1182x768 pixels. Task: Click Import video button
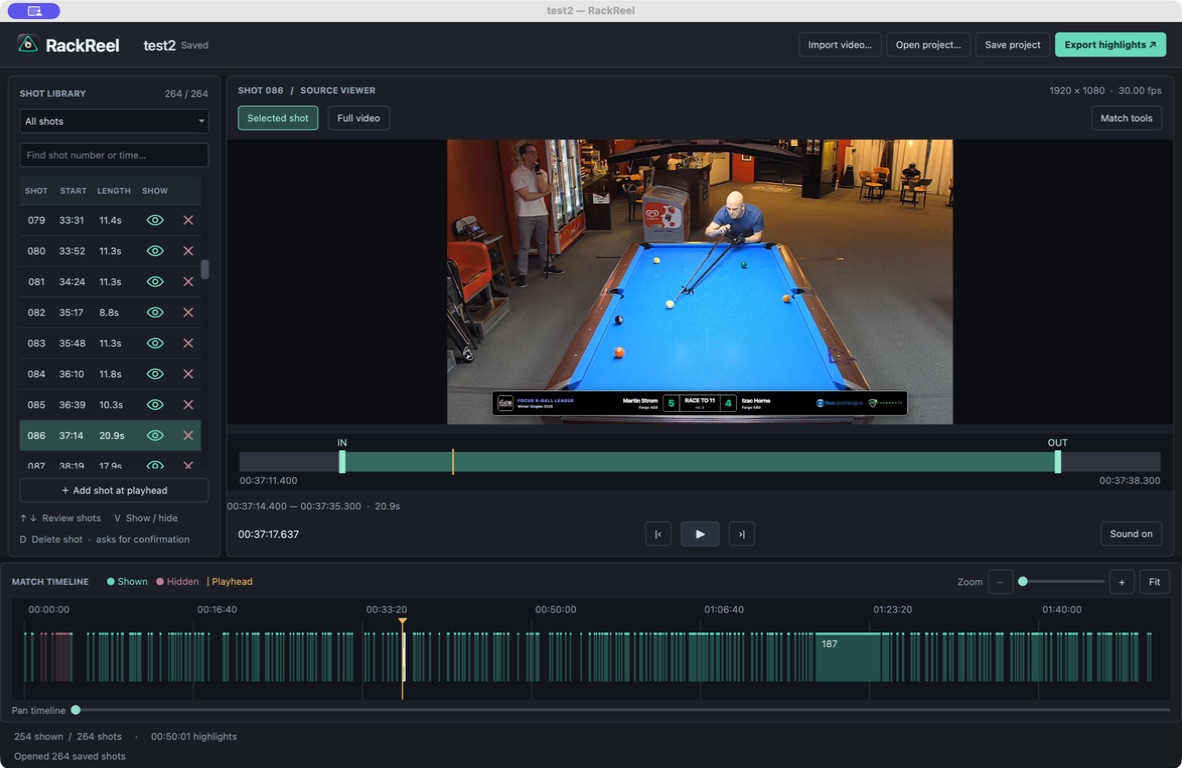coord(840,45)
